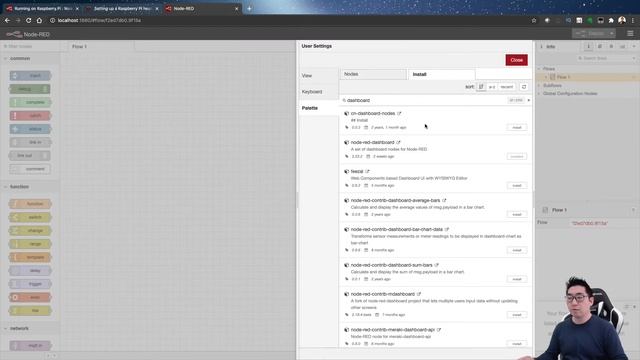Bookmark this page with the star icon
The width and height of the screenshot is (640, 360).
[534, 20]
